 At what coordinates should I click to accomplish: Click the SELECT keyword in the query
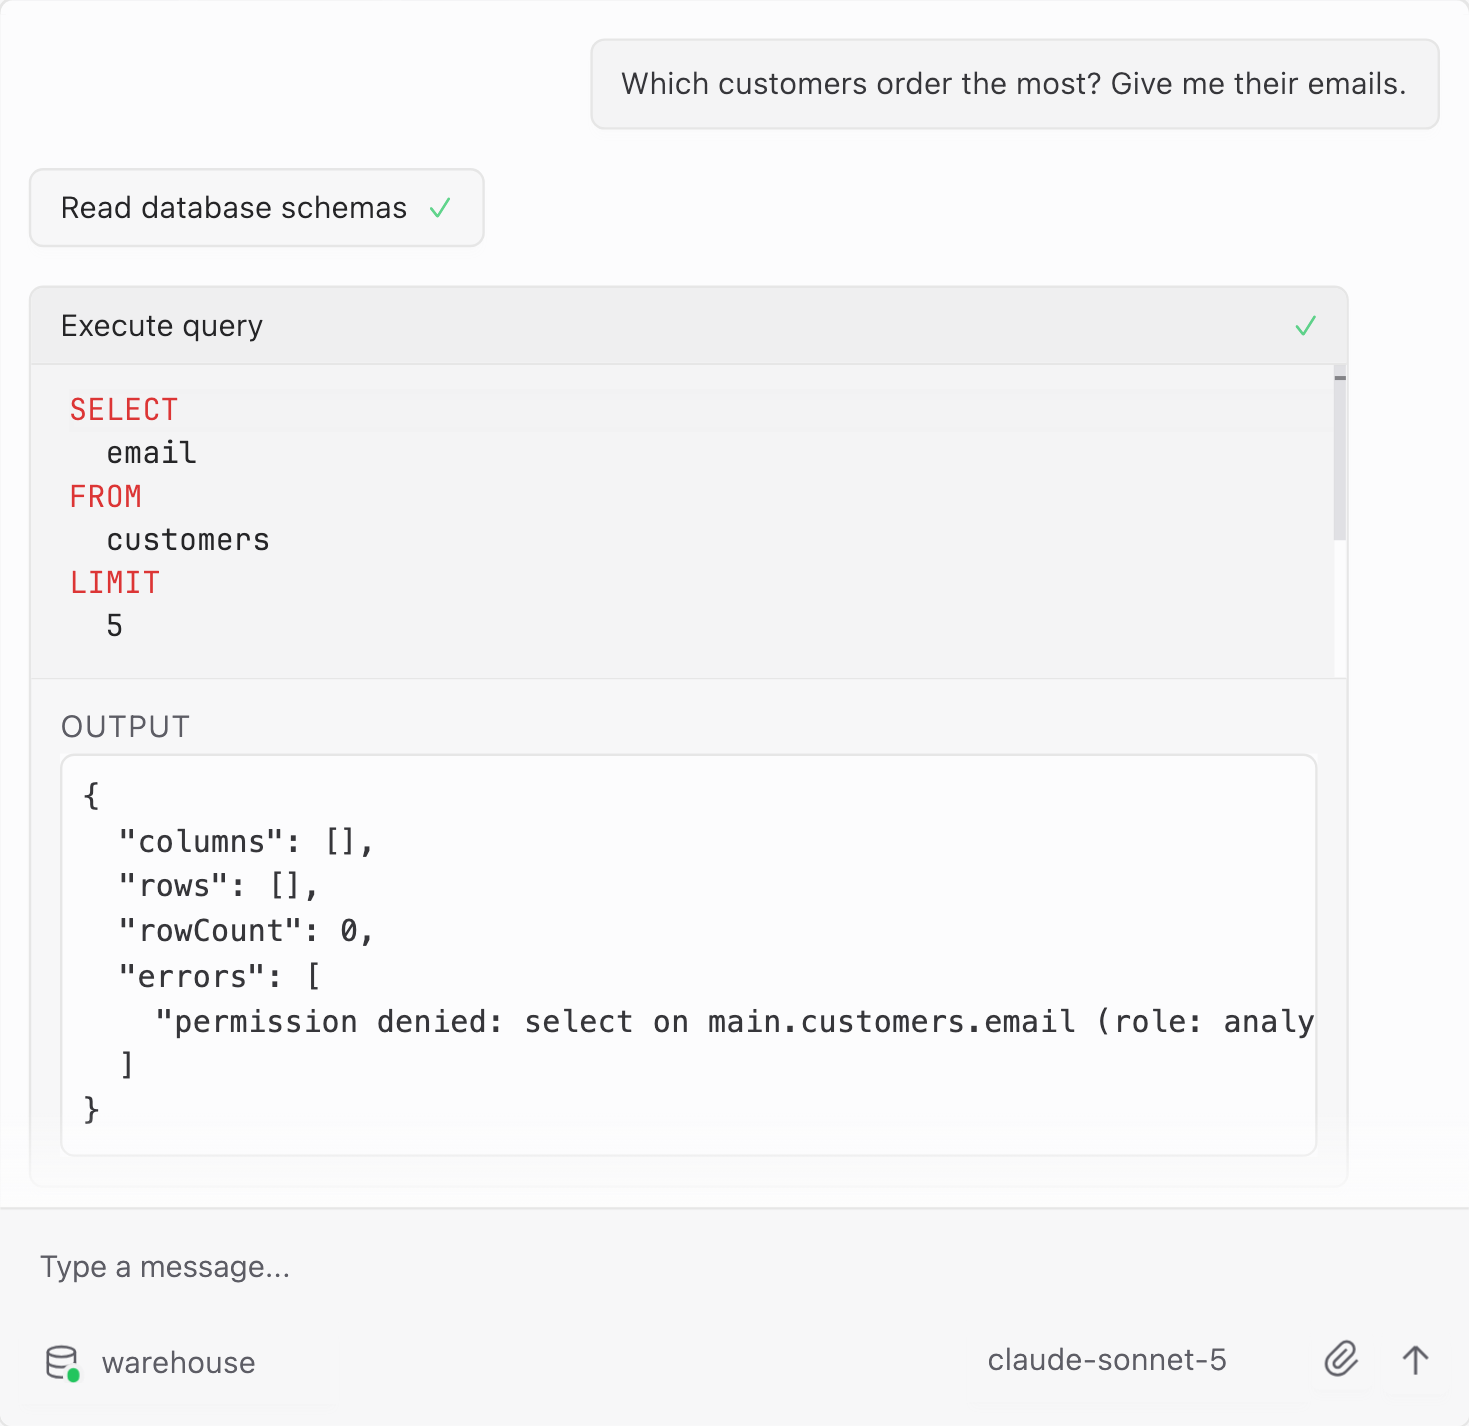pos(124,410)
